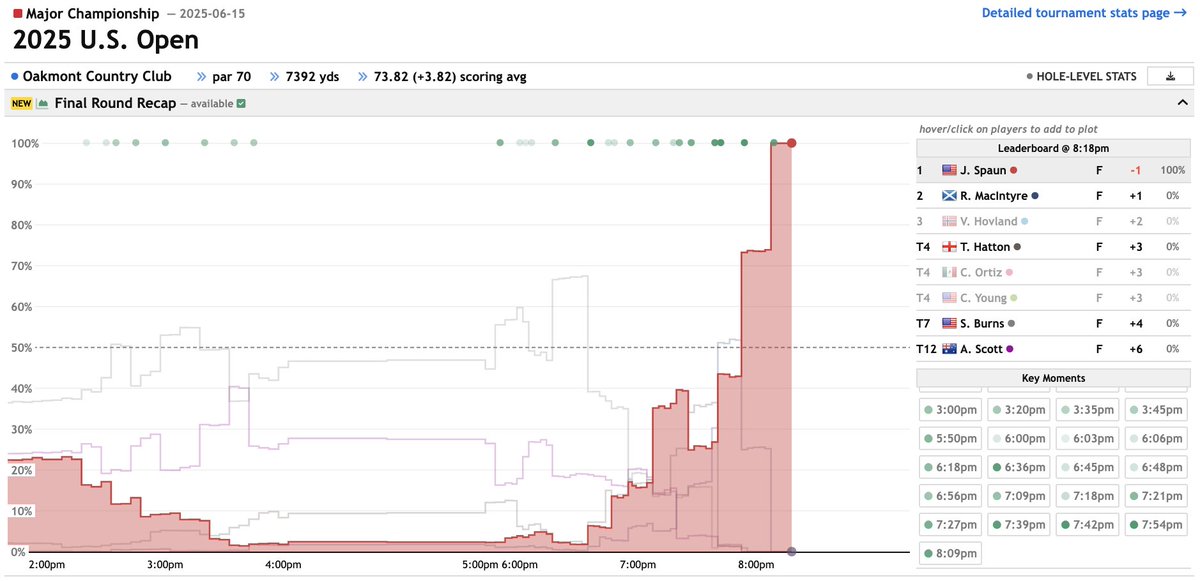Select the 3:35pm key moment
This screenshot has height=581, width=1200.
coord(1088,410)
